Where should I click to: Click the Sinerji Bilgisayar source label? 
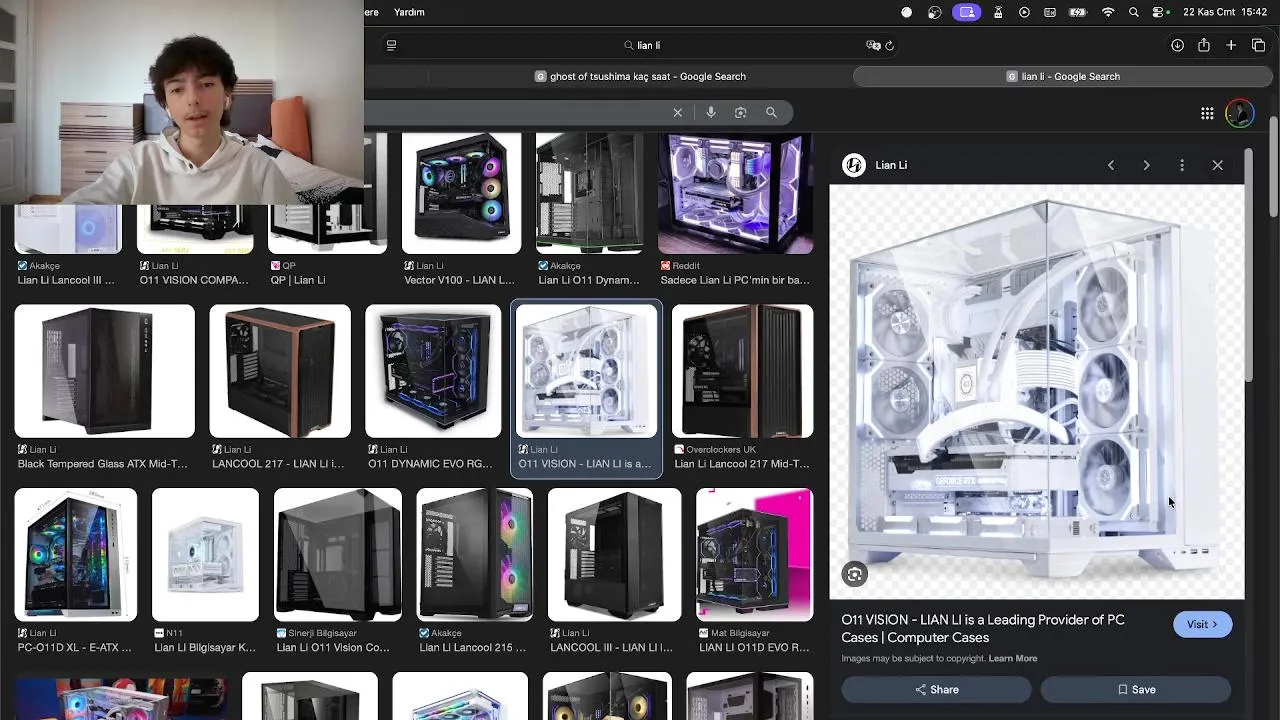(x=323, y=633)
